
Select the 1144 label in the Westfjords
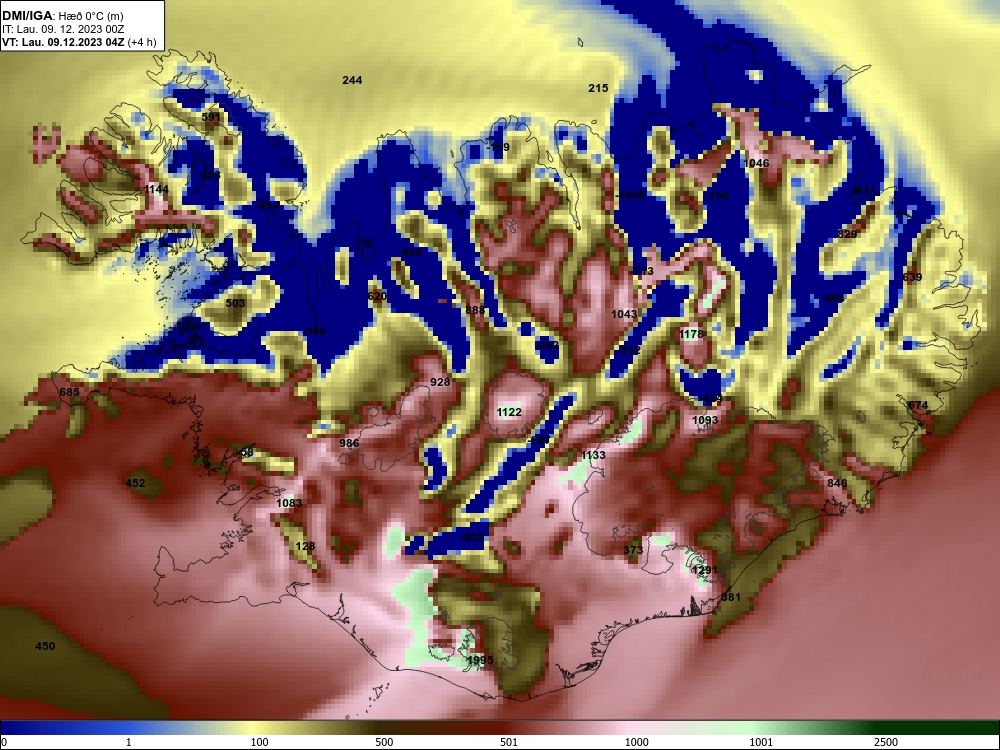coord(156,189)
